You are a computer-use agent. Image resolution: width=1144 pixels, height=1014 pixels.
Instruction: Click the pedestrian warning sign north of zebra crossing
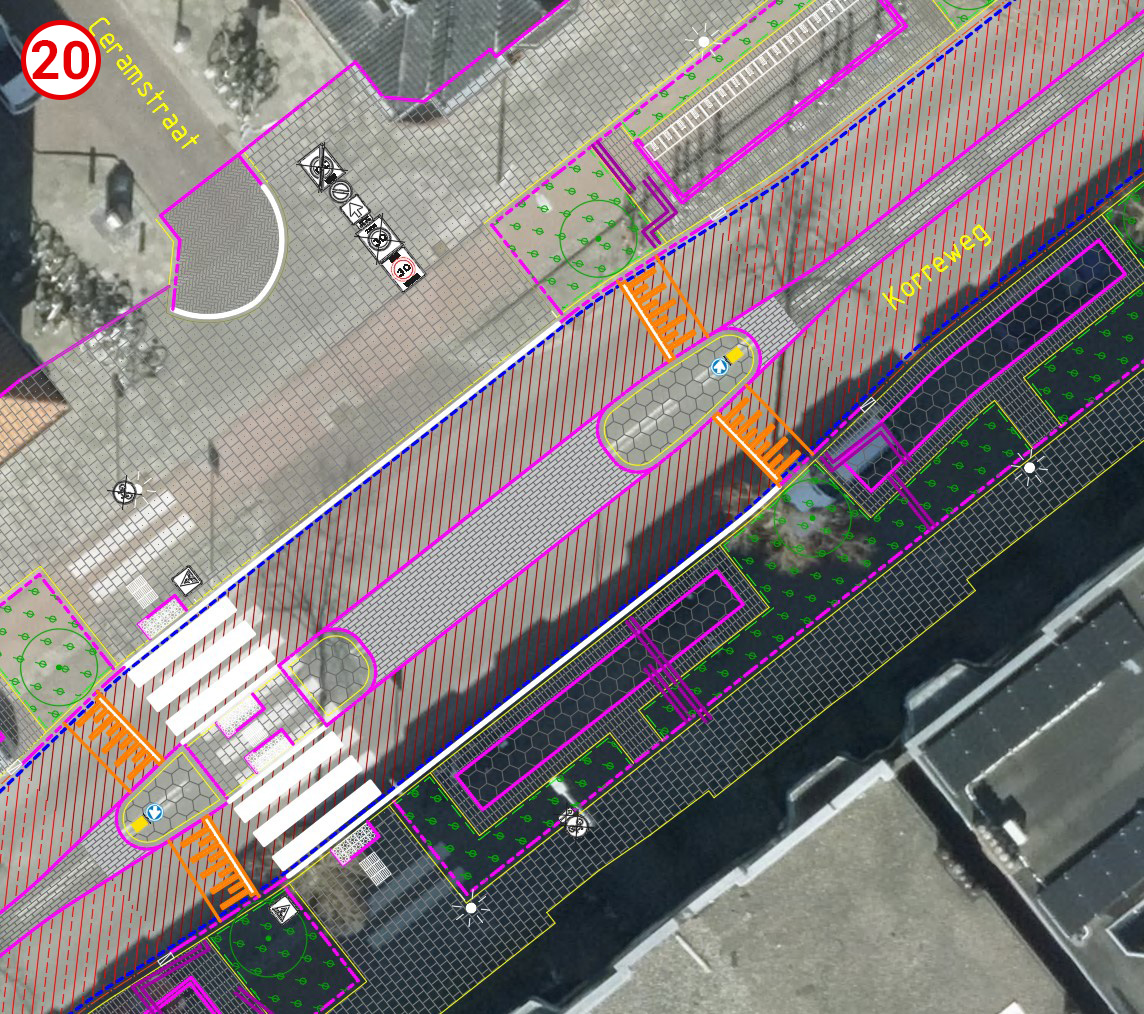pos(185,579)
